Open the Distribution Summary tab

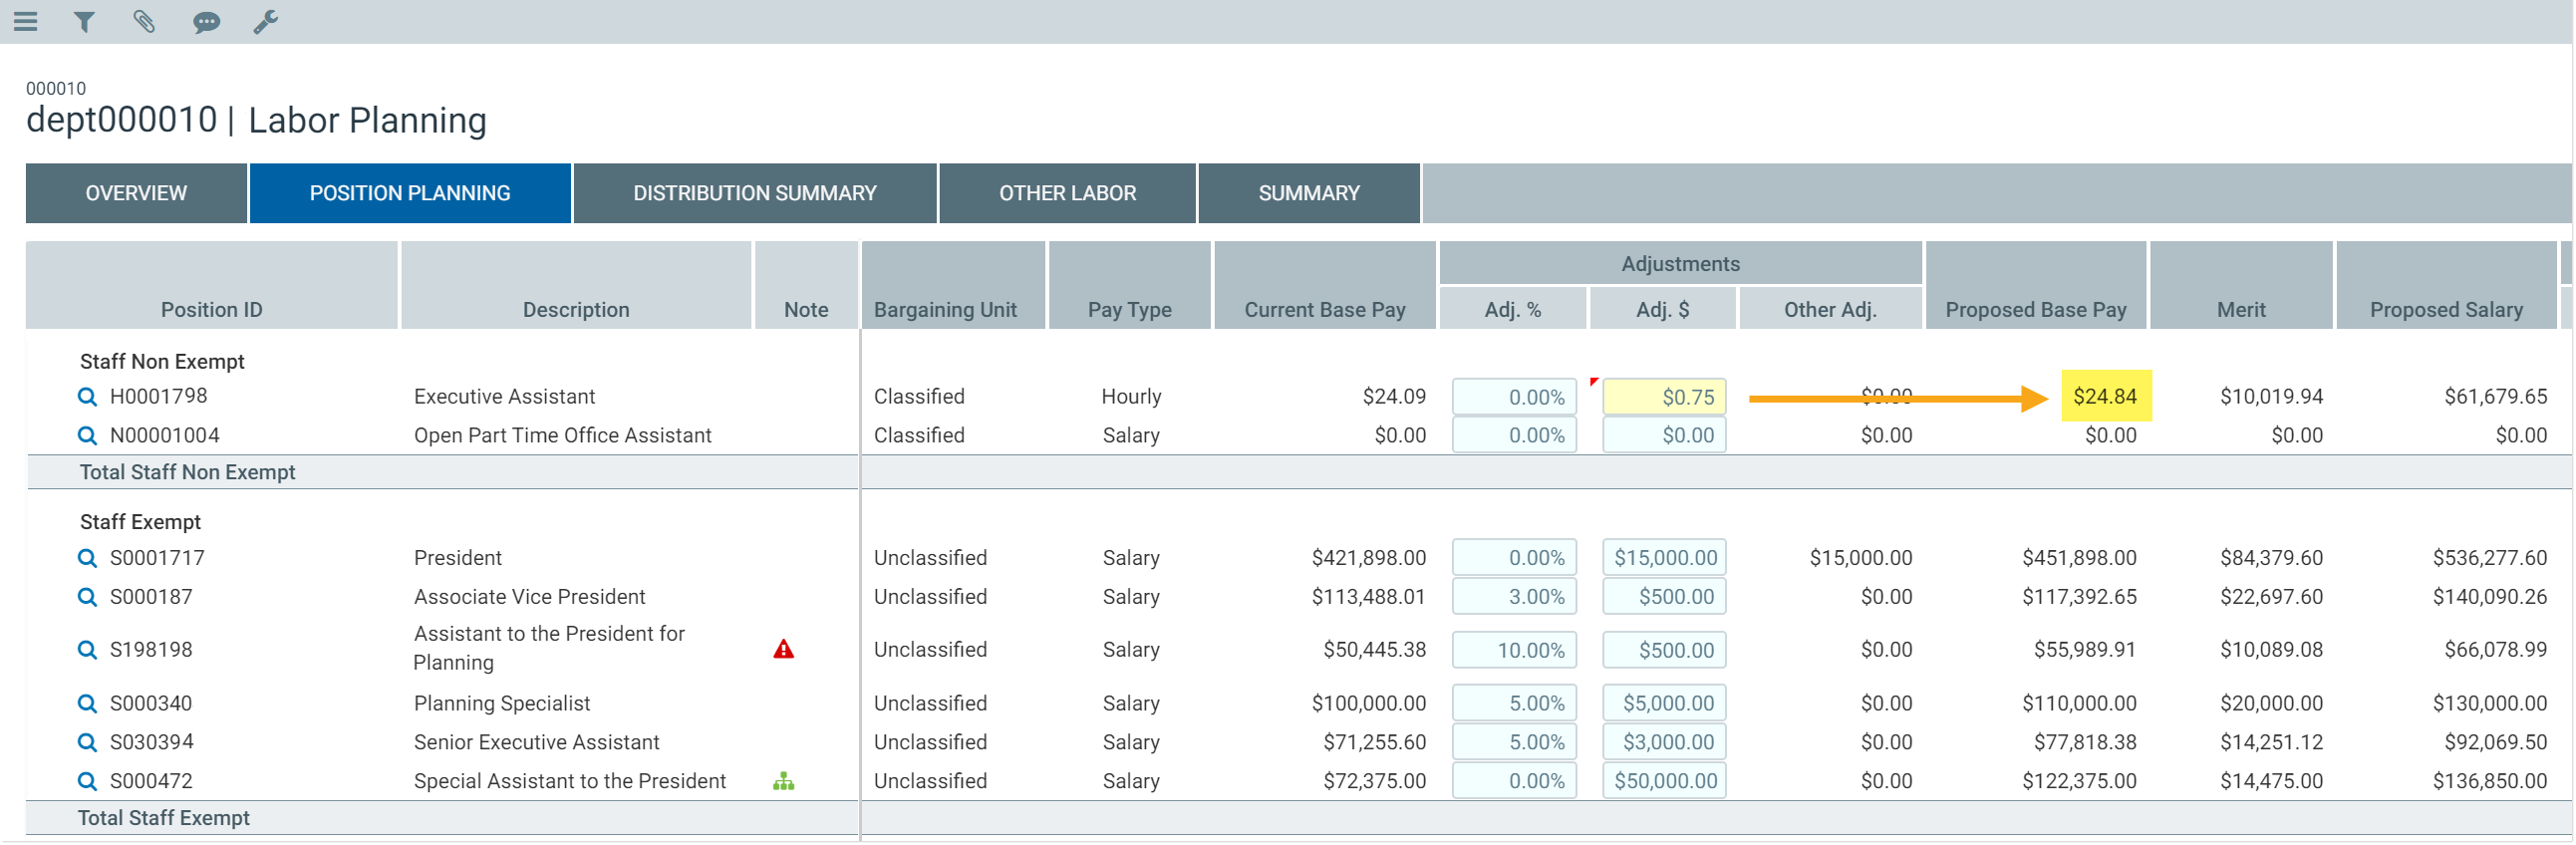pyautogui.click(x=754, y=193)
